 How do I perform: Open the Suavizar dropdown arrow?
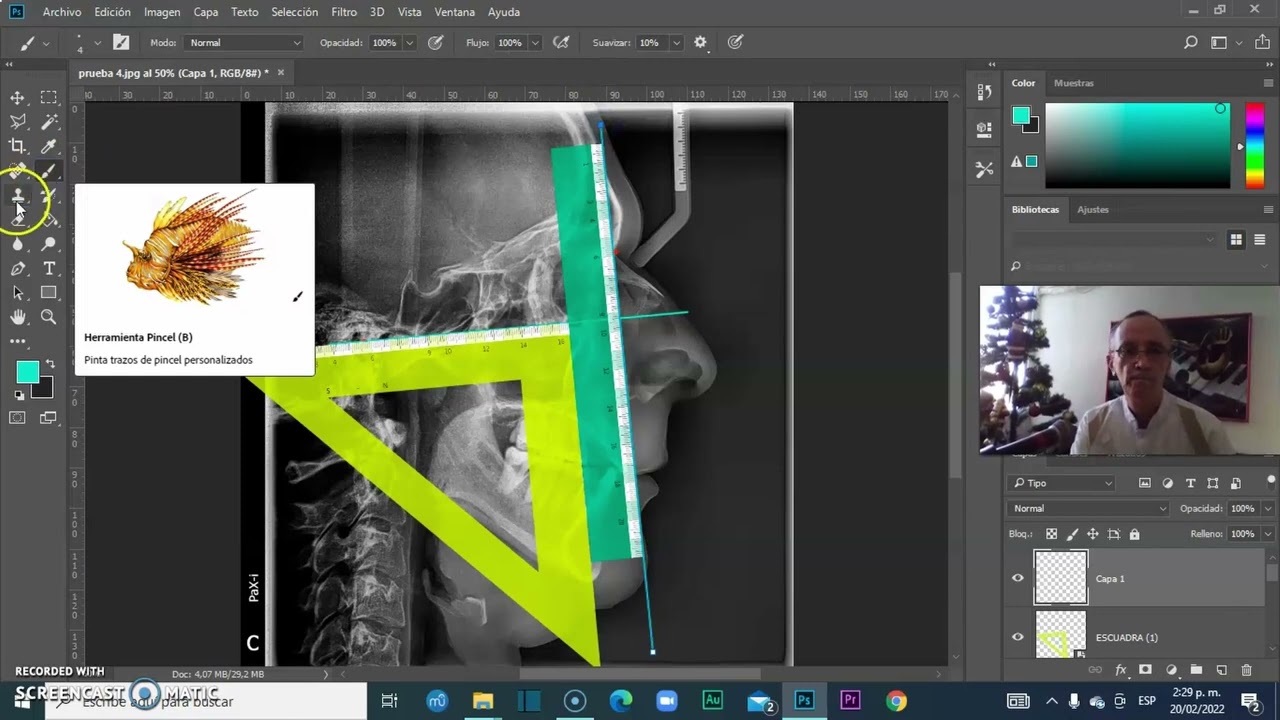pos(676,43)
